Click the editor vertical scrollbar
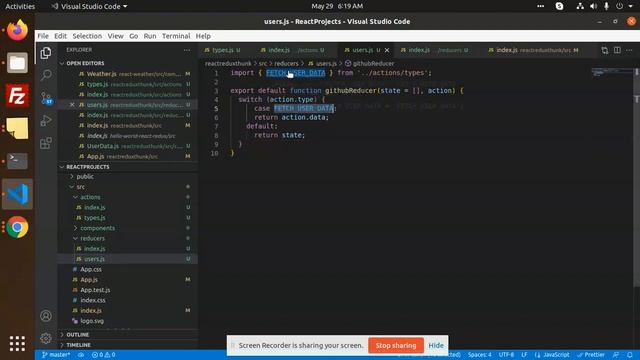 (x=637, y=178)
